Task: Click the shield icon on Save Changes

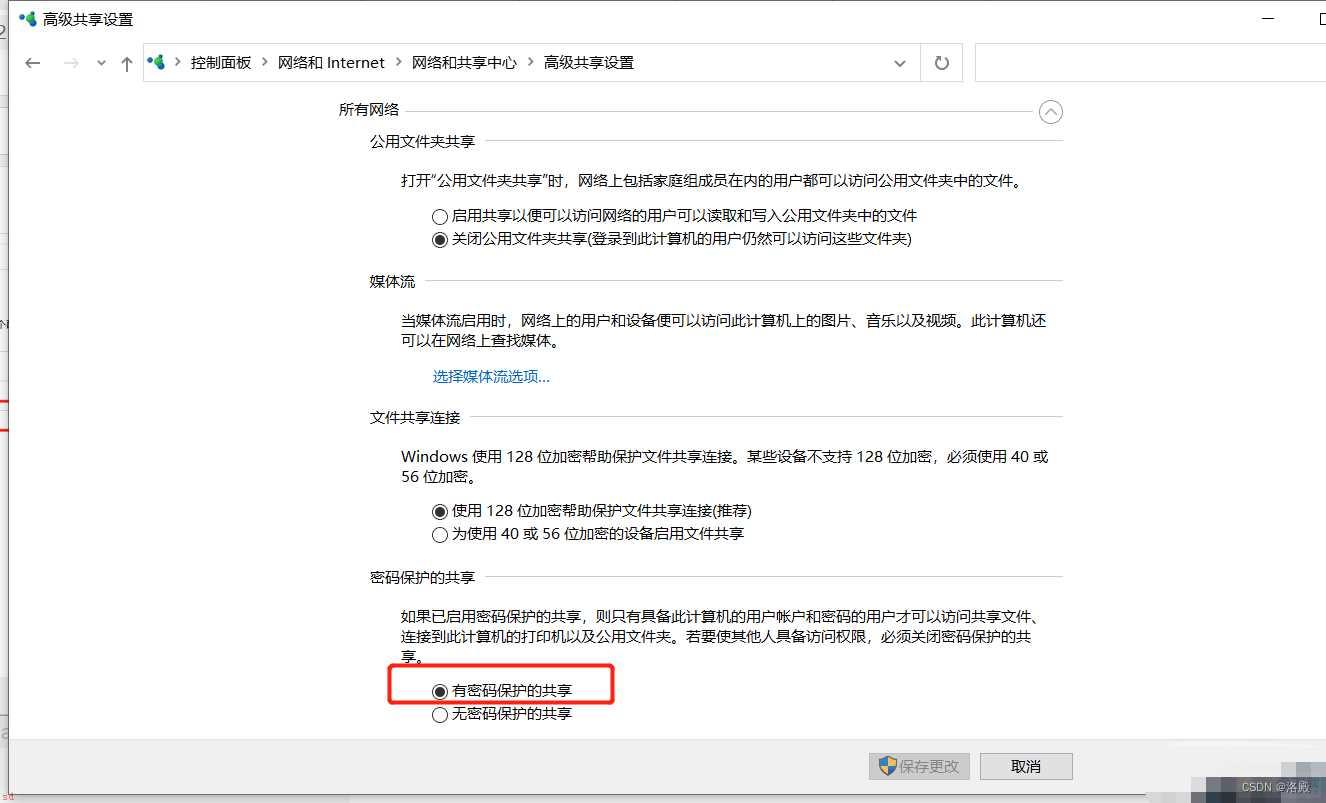Action: click(x=887, y=766)
